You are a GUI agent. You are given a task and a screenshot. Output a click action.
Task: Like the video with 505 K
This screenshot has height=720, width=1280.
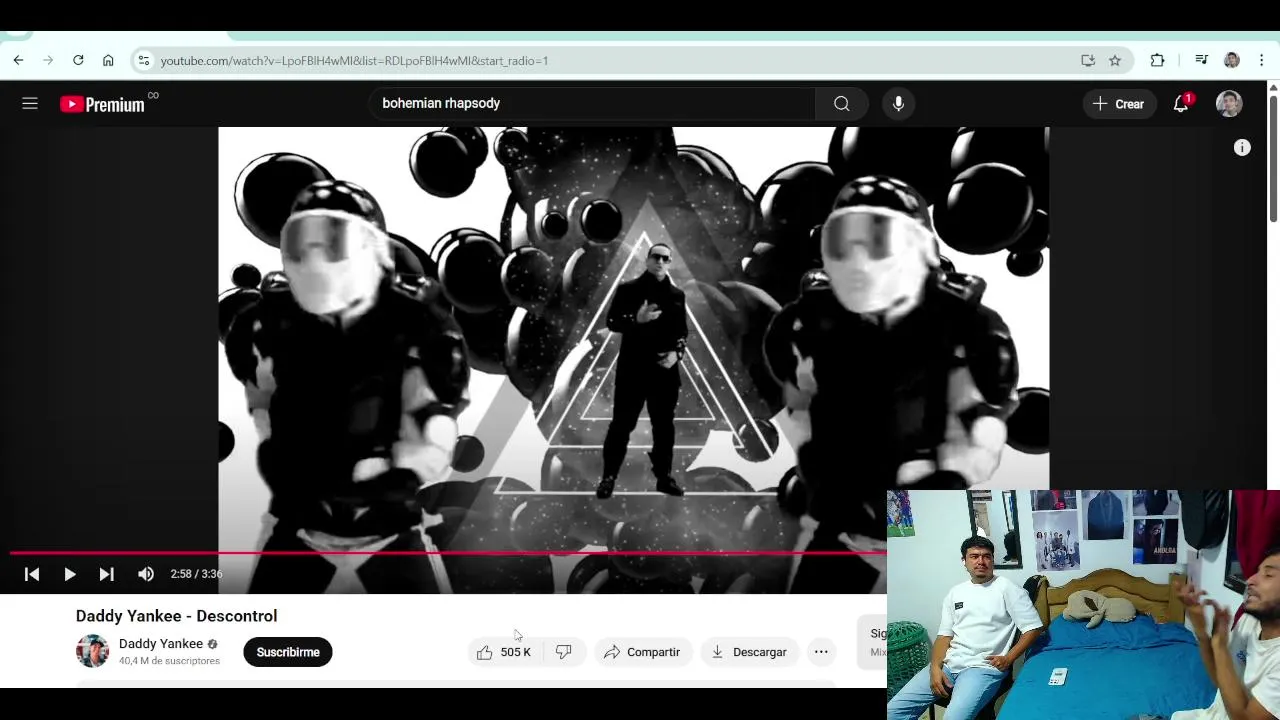click(504, 652)
